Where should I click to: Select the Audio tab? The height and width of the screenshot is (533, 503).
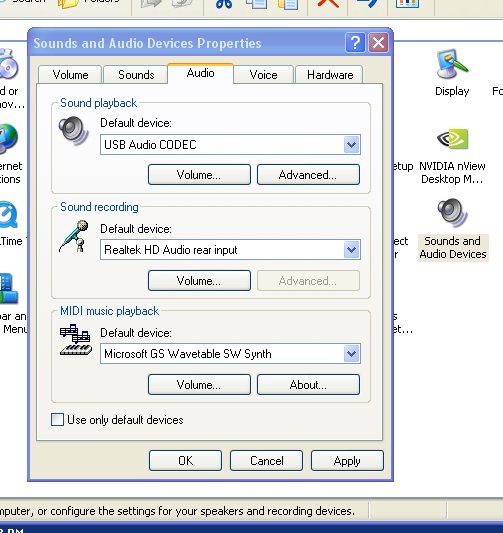201,73
